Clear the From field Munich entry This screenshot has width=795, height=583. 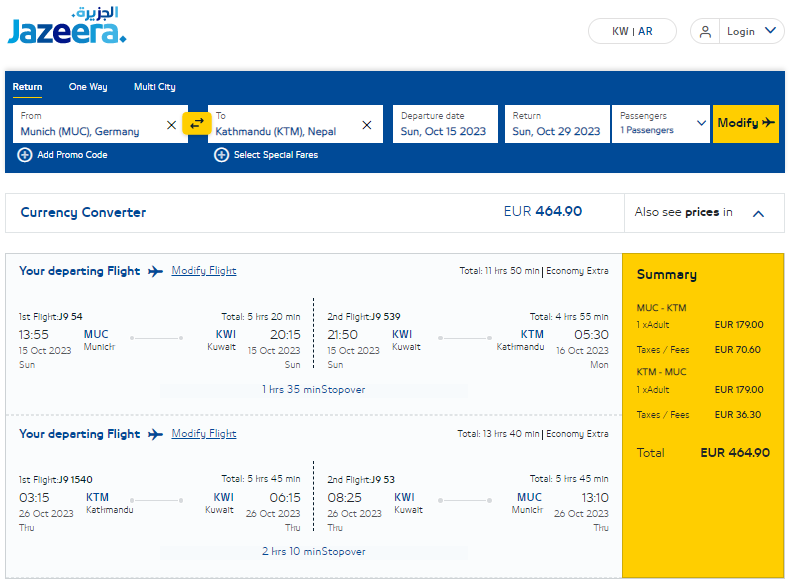click(171, 125)
